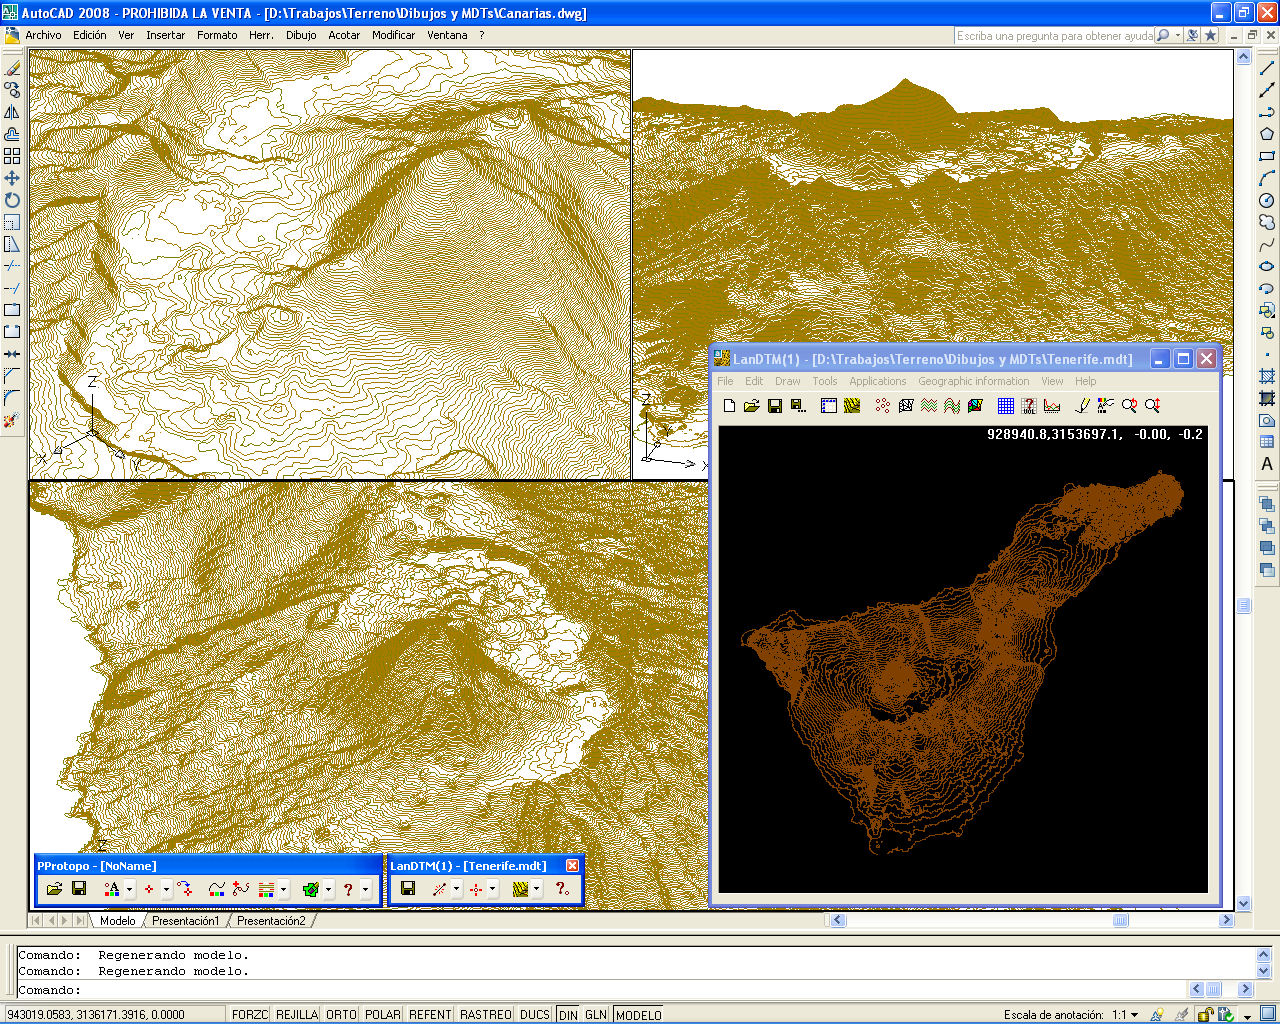Switch to Presentación1 layout tab
The image size is (1280, 1024).
[186, 921]
